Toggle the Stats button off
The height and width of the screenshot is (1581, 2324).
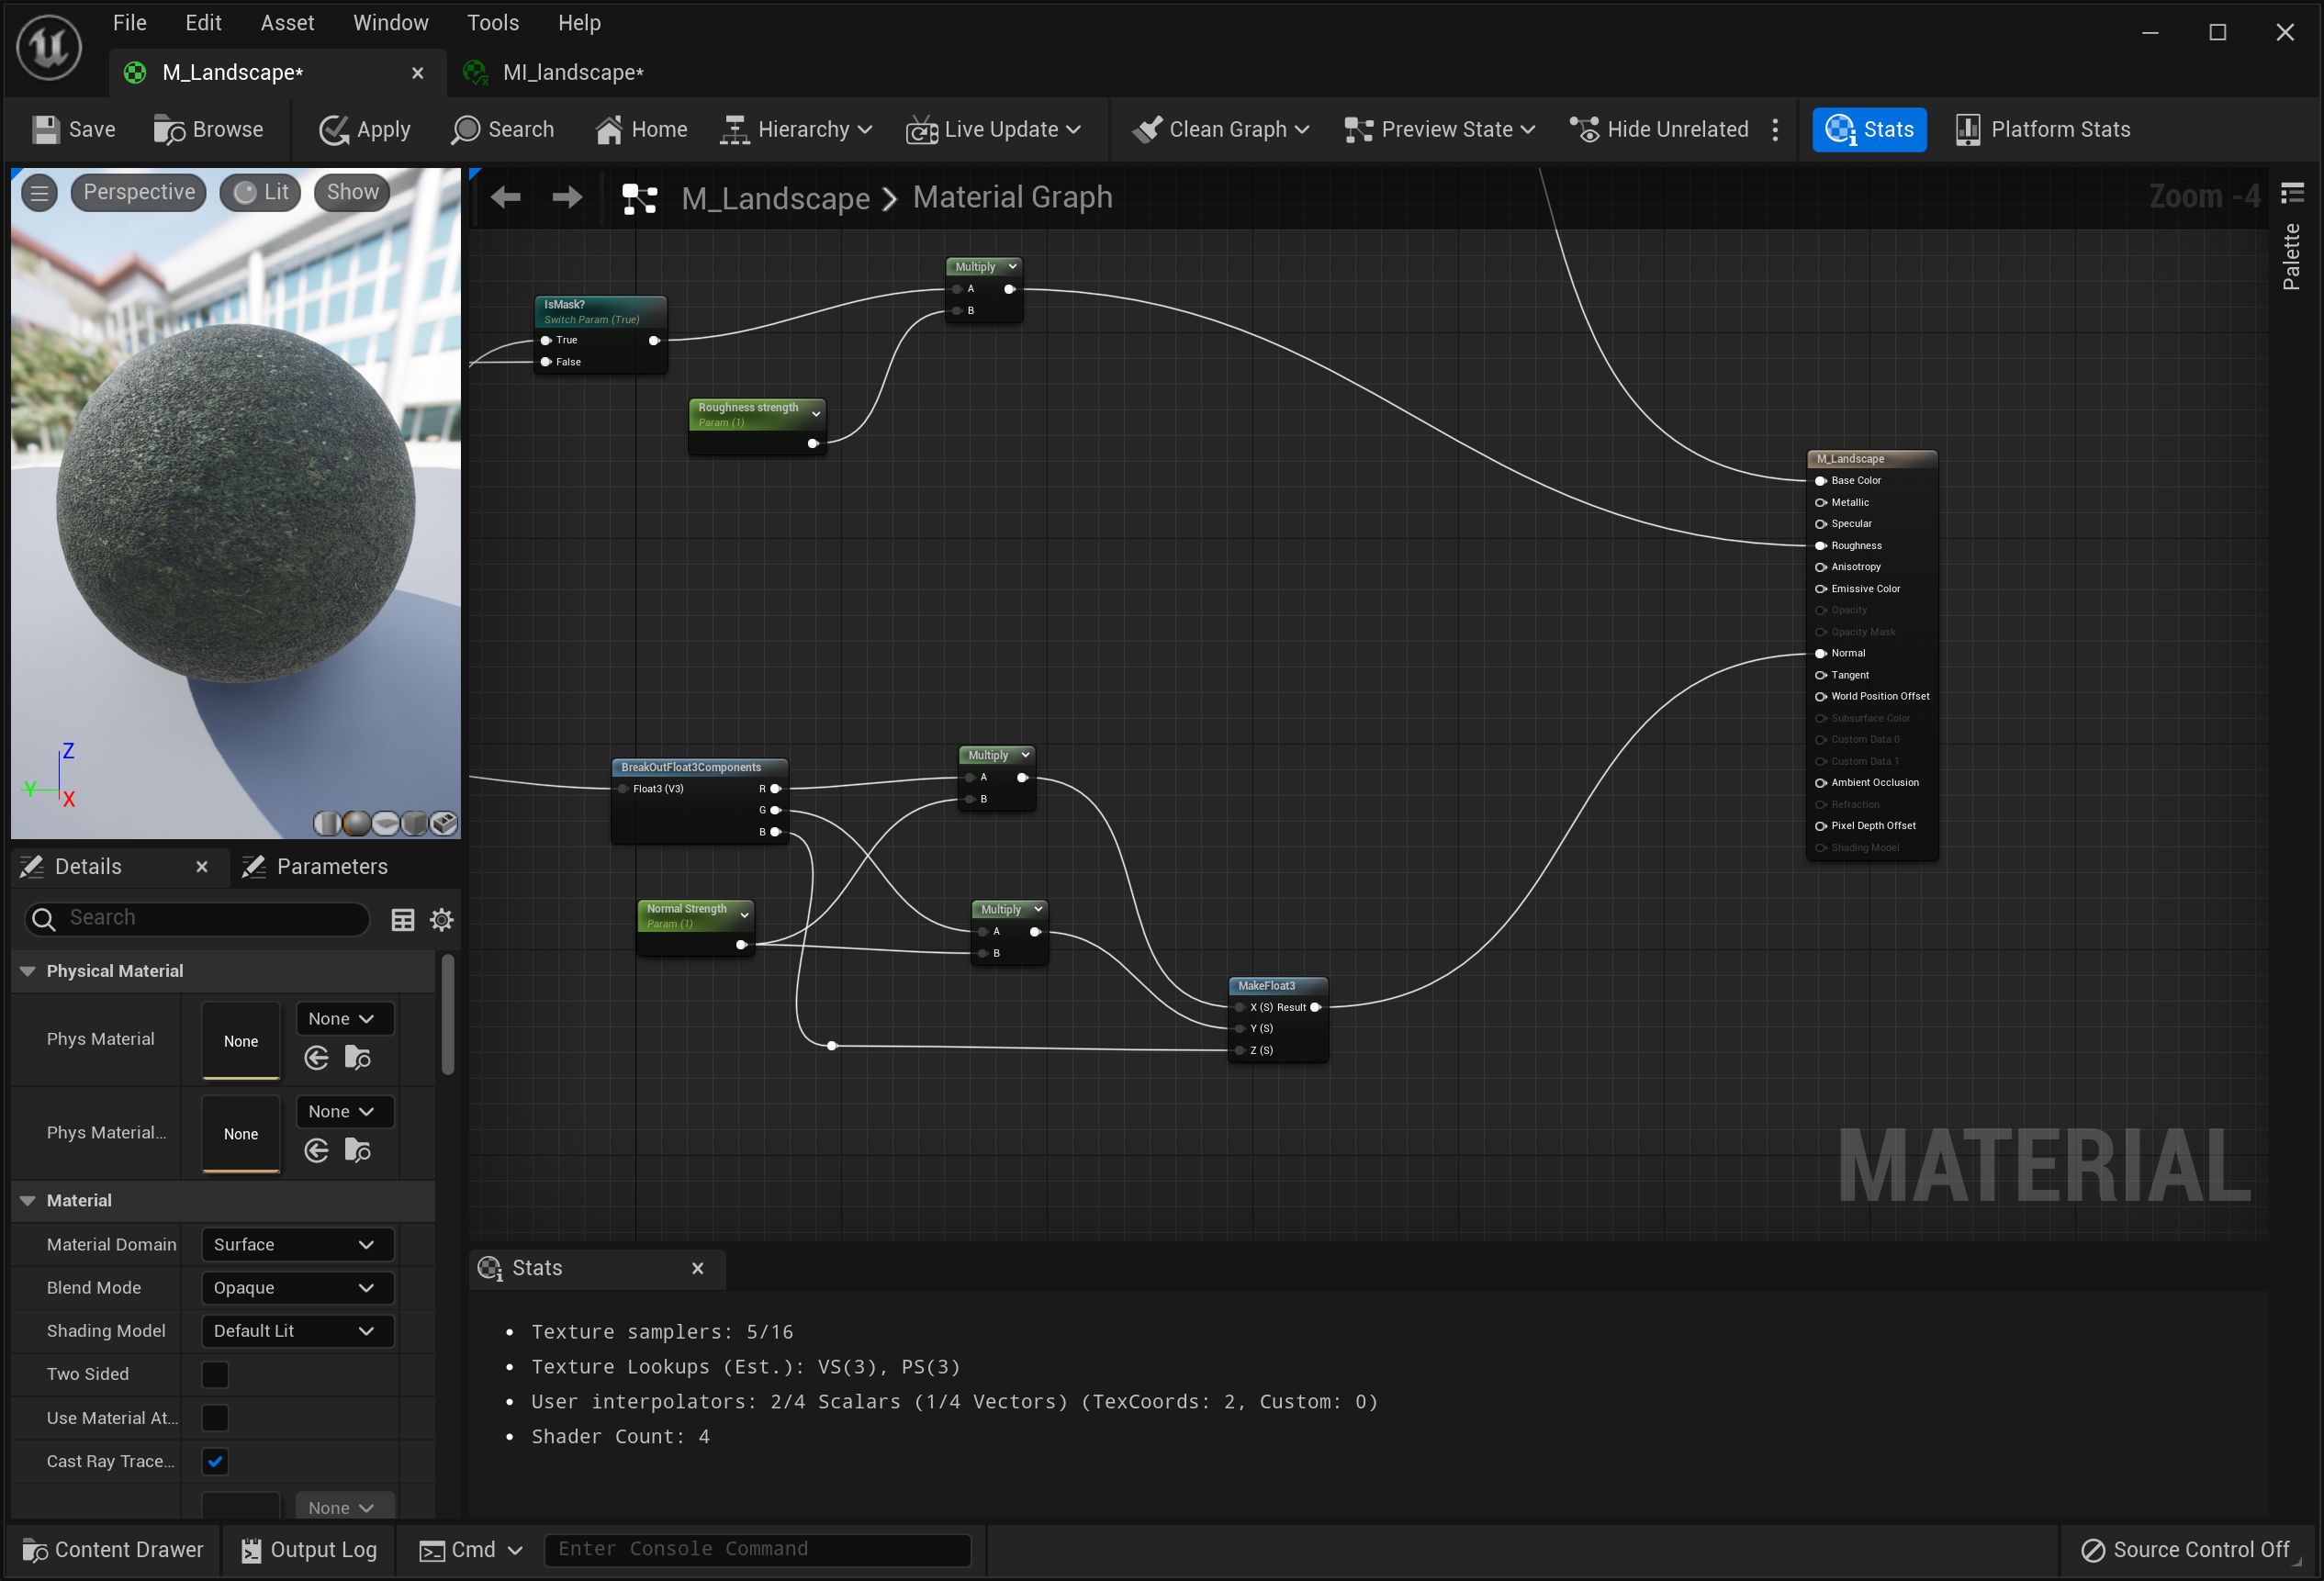pyautogui.click(x=1868, y=130)
